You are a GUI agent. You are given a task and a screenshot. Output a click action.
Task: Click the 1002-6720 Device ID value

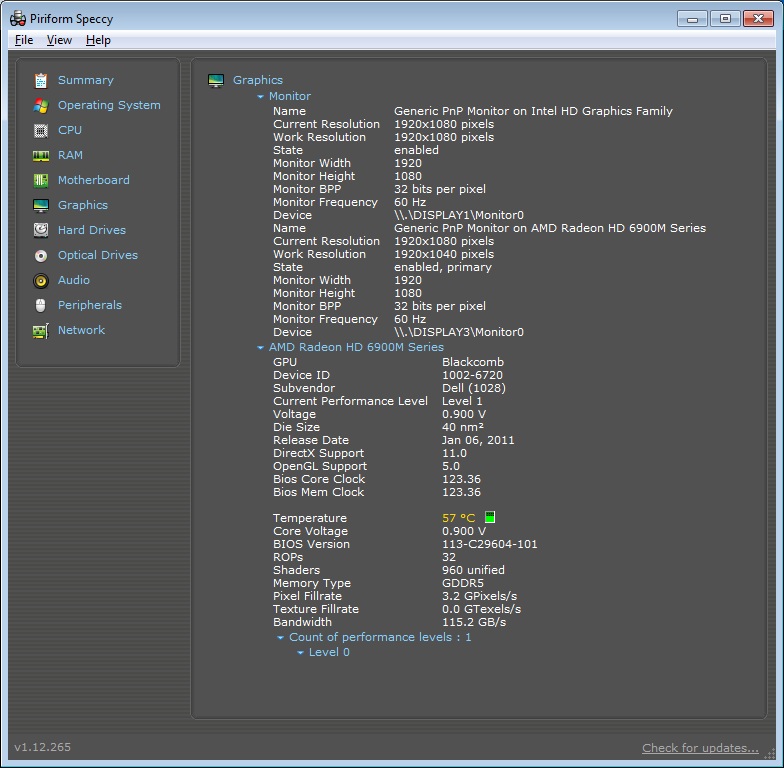coord(472,375)
